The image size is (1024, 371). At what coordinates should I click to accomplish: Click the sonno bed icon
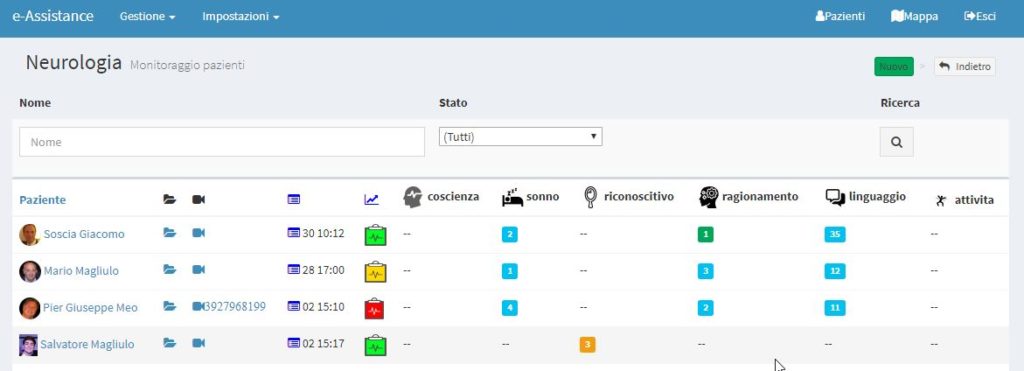[x=512, y=197]
